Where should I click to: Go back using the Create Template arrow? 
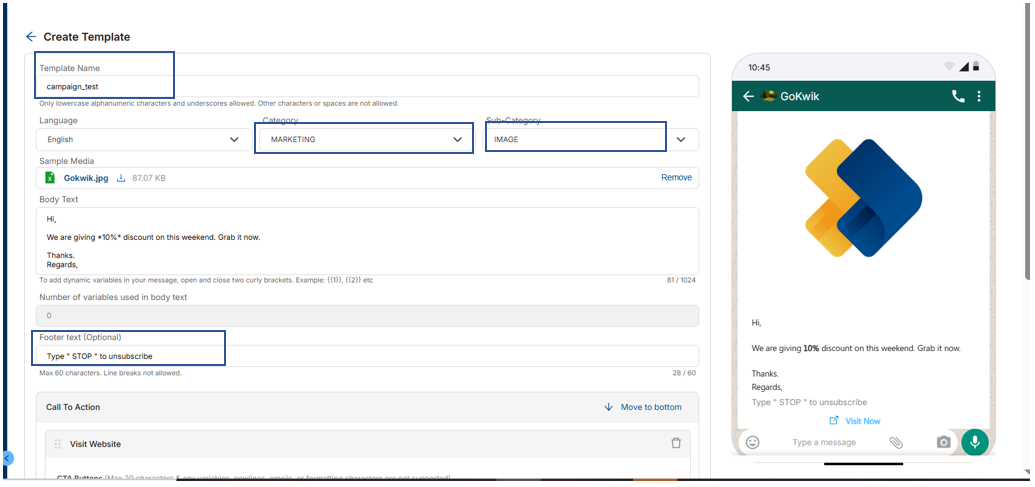[30, 37]
